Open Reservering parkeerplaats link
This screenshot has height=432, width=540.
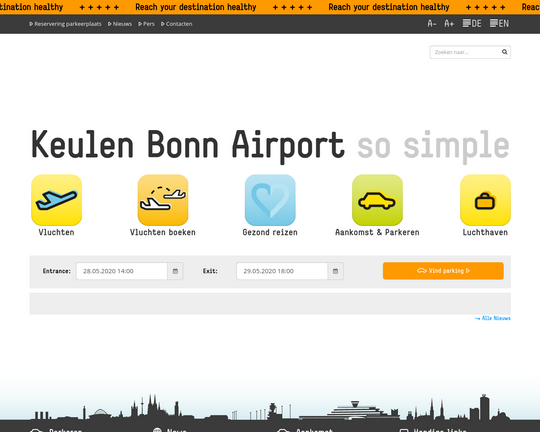(x=65, y=24)
